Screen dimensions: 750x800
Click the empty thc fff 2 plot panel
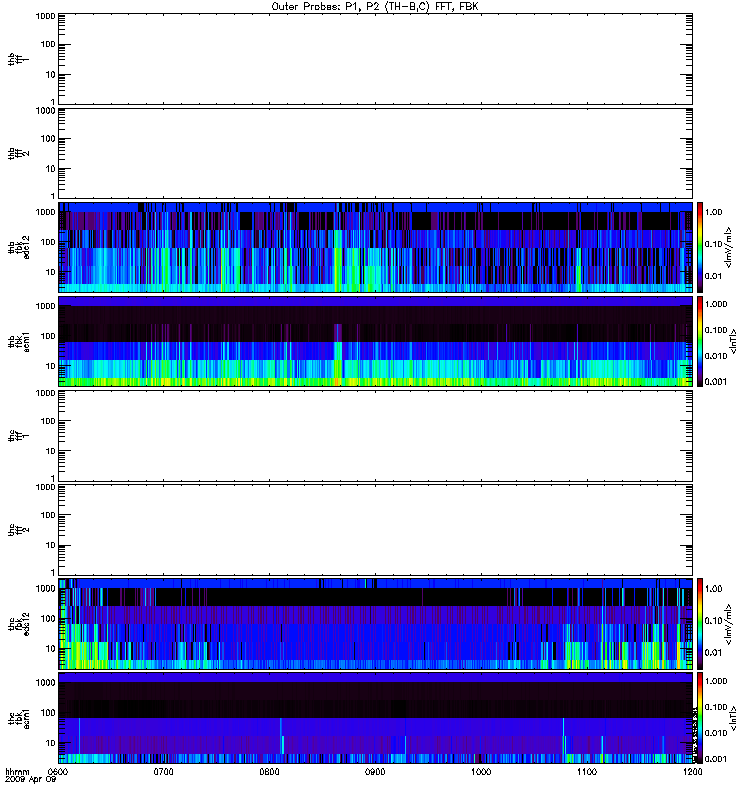point(375,530)
